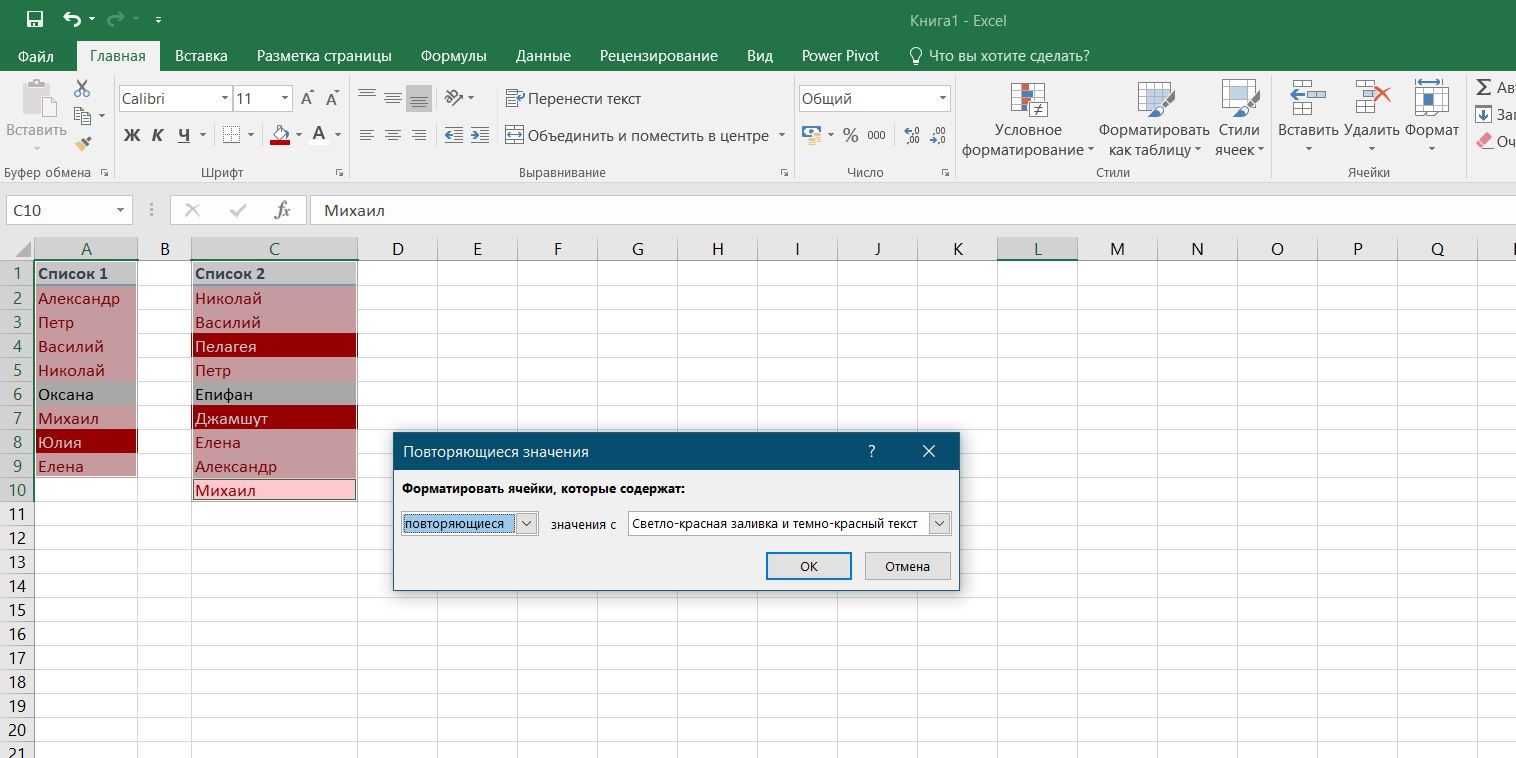The height and width of the screenshot is (758, 1516).
Task: Click the Fill Color paint bucket swatch
Action: coord(280,135)
